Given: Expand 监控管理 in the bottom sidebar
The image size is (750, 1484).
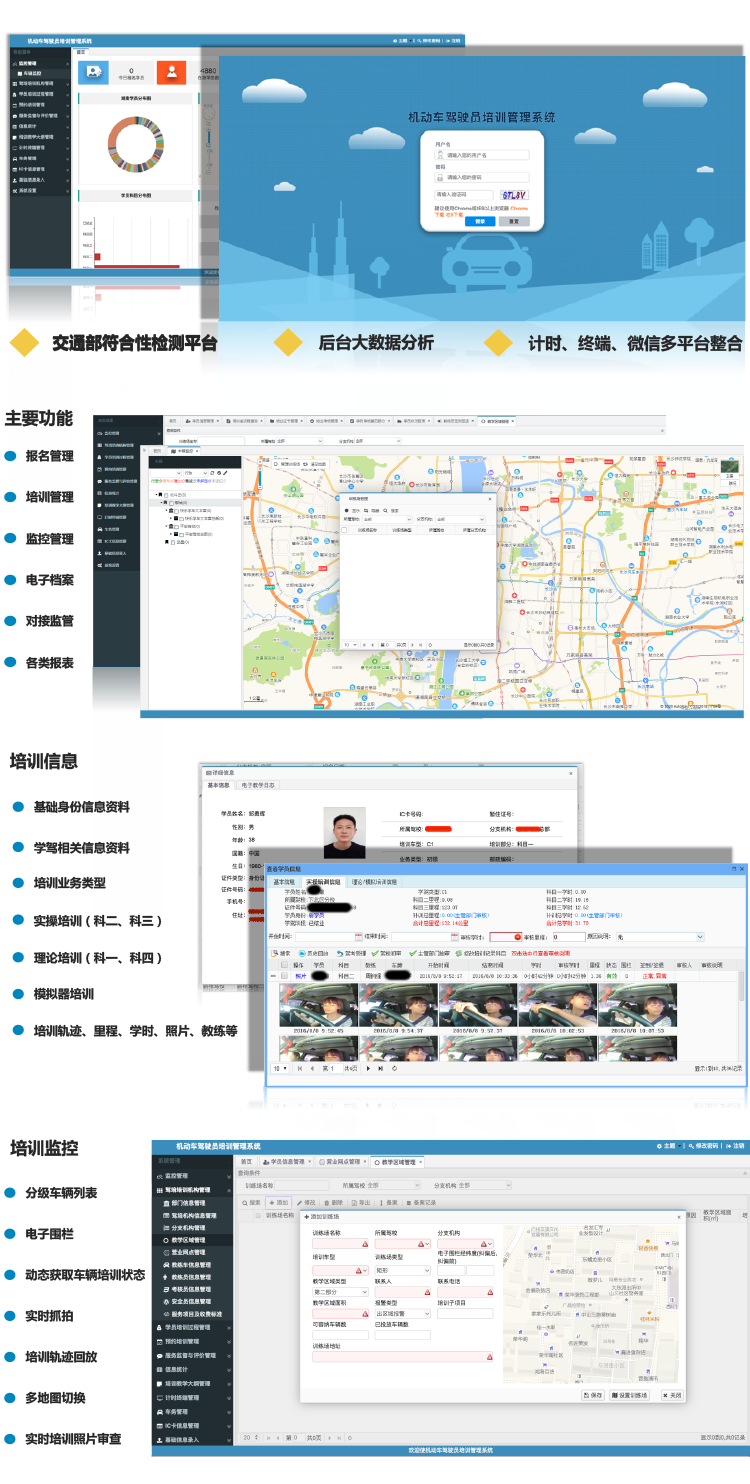Looking at the screenshot, I should 194,1176.
